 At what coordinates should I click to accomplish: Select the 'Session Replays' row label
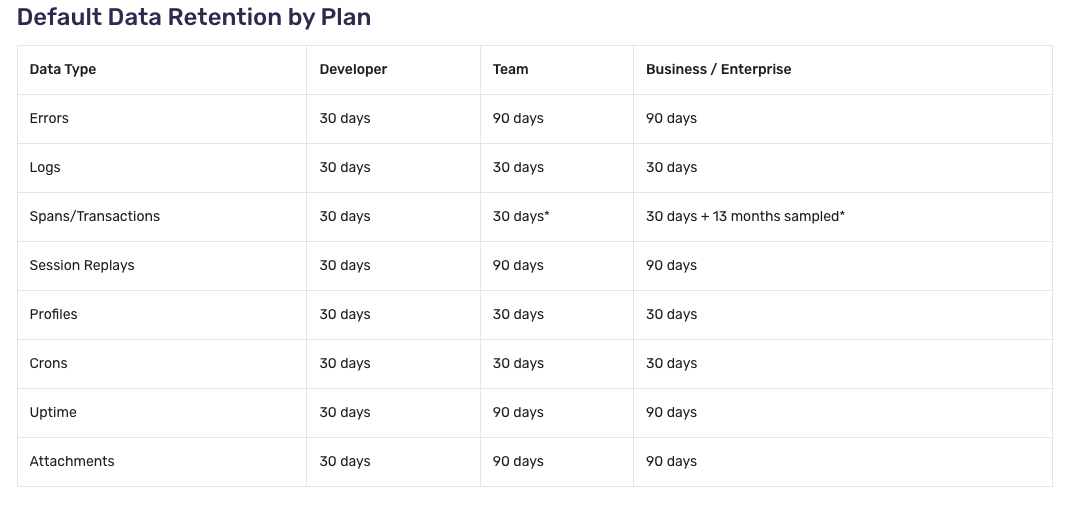(x=82, y=265)
